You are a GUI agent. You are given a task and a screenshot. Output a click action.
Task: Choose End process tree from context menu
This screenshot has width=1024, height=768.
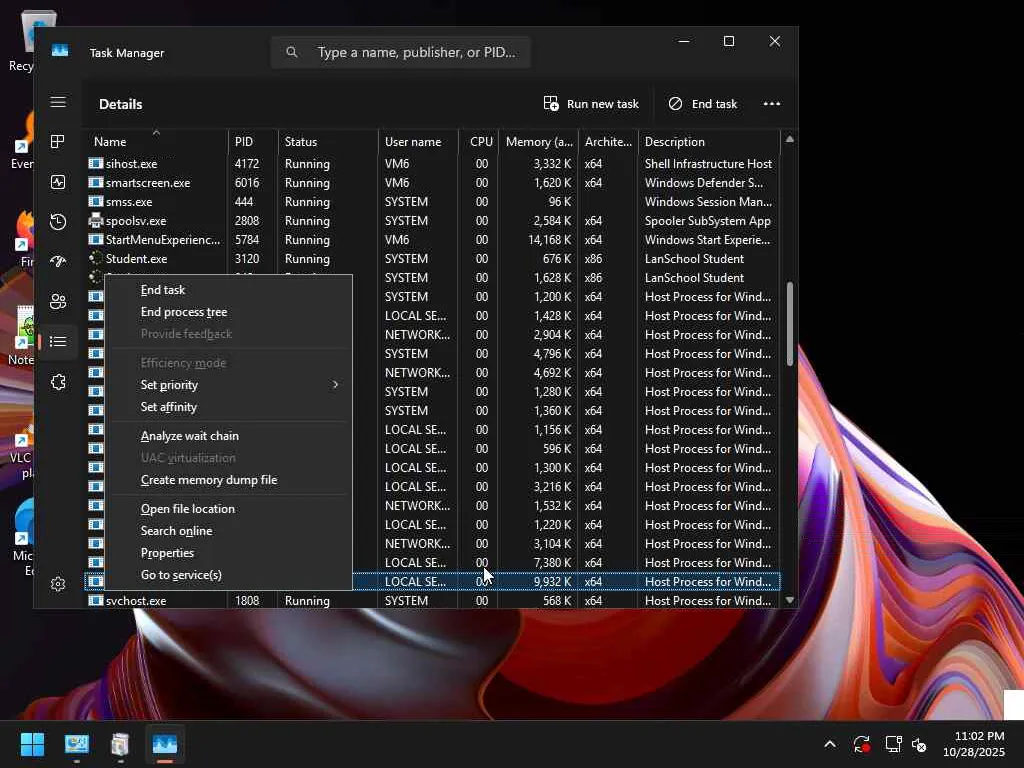[x=184, y=312]
